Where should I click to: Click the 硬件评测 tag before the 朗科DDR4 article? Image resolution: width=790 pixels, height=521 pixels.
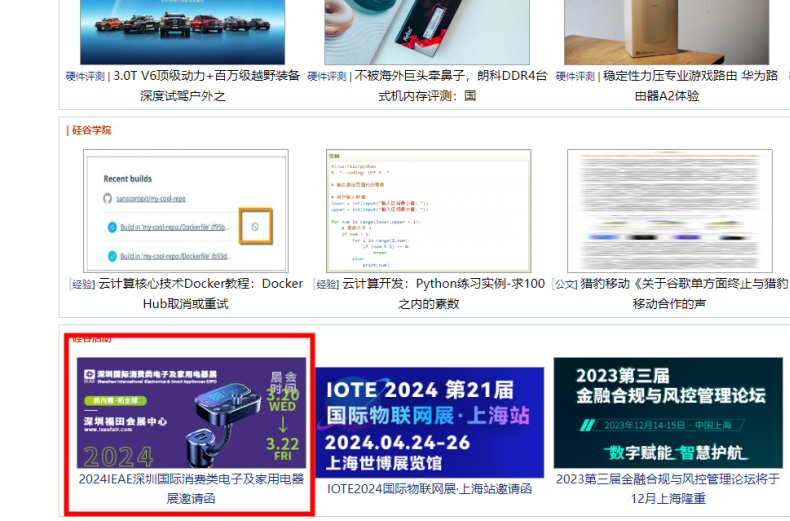328,76
